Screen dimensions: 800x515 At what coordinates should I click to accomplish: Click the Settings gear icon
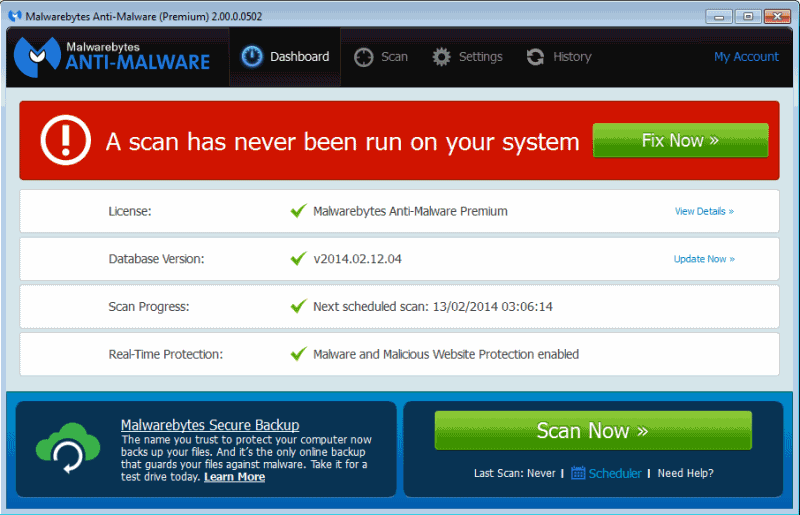pos(441,57)
